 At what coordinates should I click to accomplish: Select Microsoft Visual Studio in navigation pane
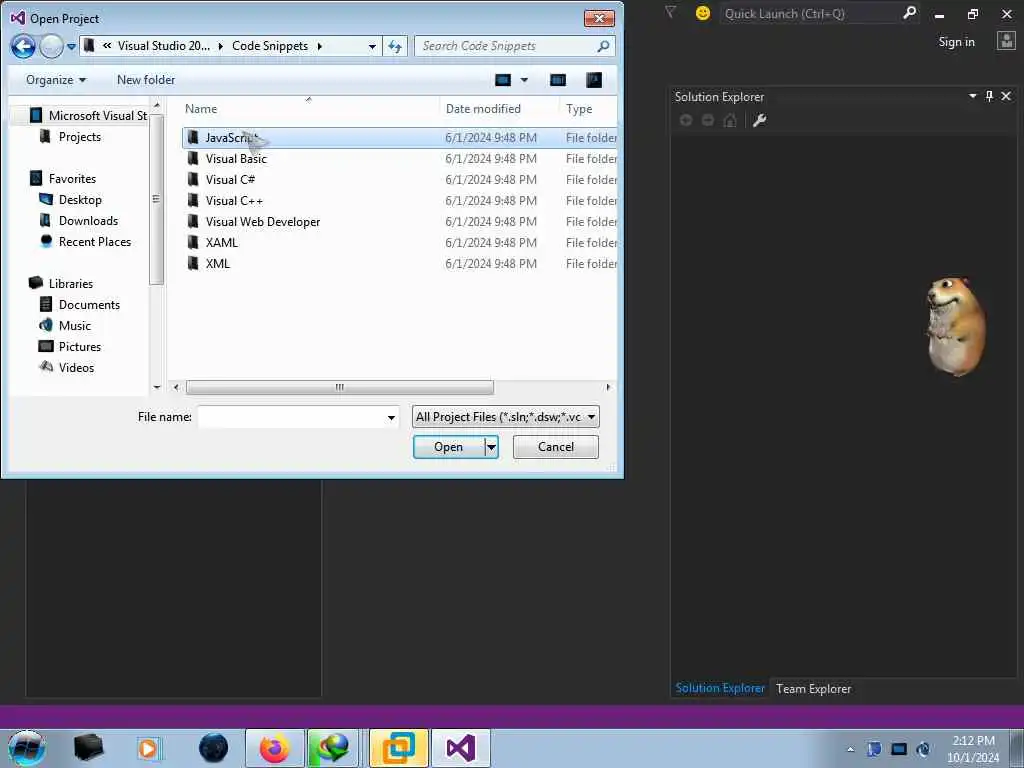(x=88, y=116)
